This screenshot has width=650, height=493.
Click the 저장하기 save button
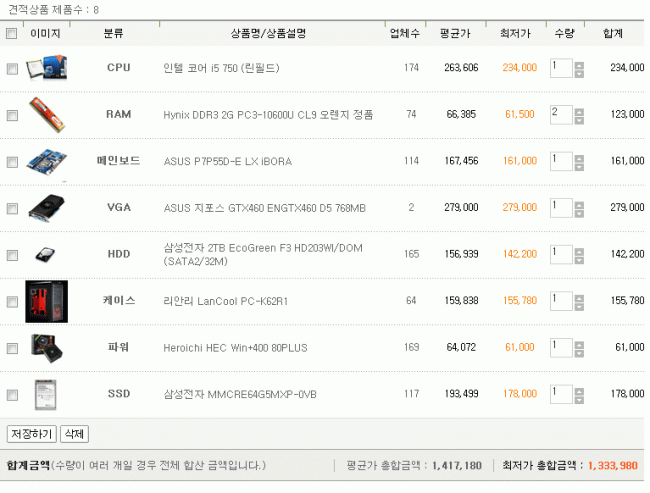[x=31, y=434]
